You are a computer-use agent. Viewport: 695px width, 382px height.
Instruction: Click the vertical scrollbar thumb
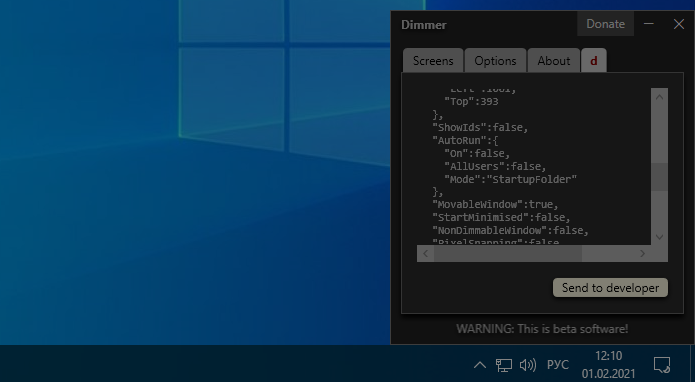coord(659,177)
